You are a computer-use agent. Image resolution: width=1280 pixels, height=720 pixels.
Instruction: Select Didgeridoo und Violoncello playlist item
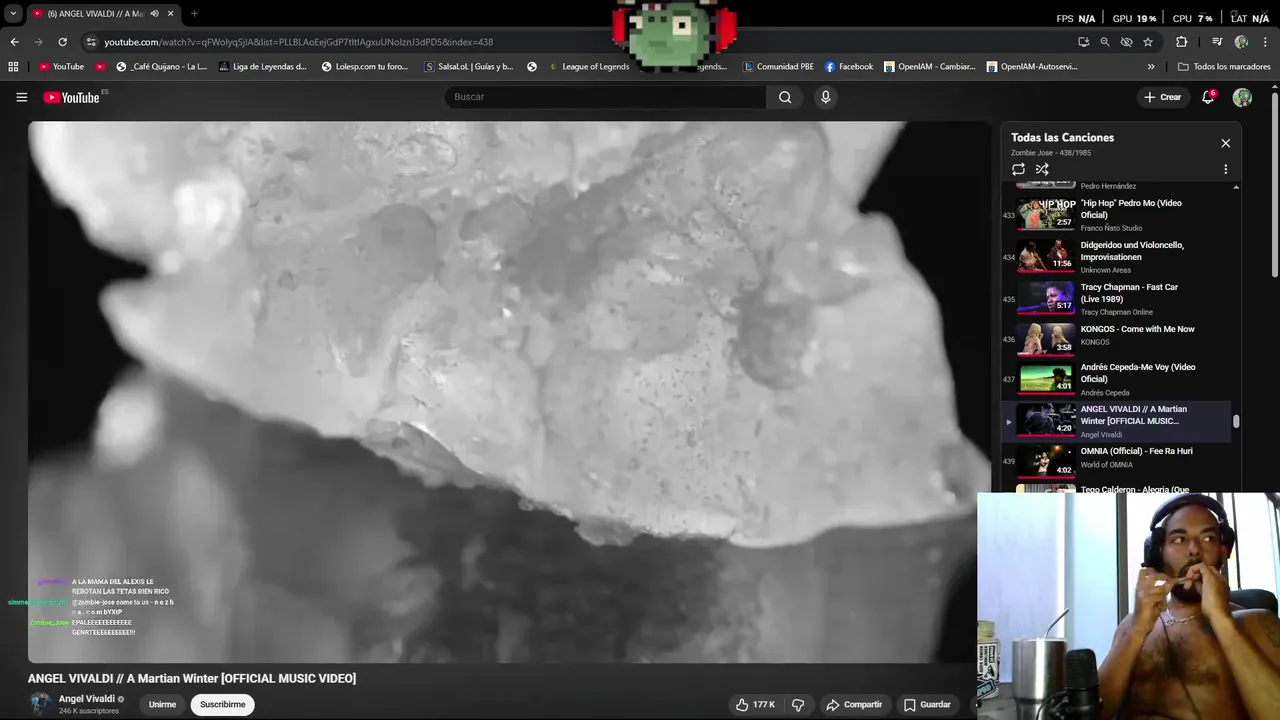click(x=1117, y=256)
